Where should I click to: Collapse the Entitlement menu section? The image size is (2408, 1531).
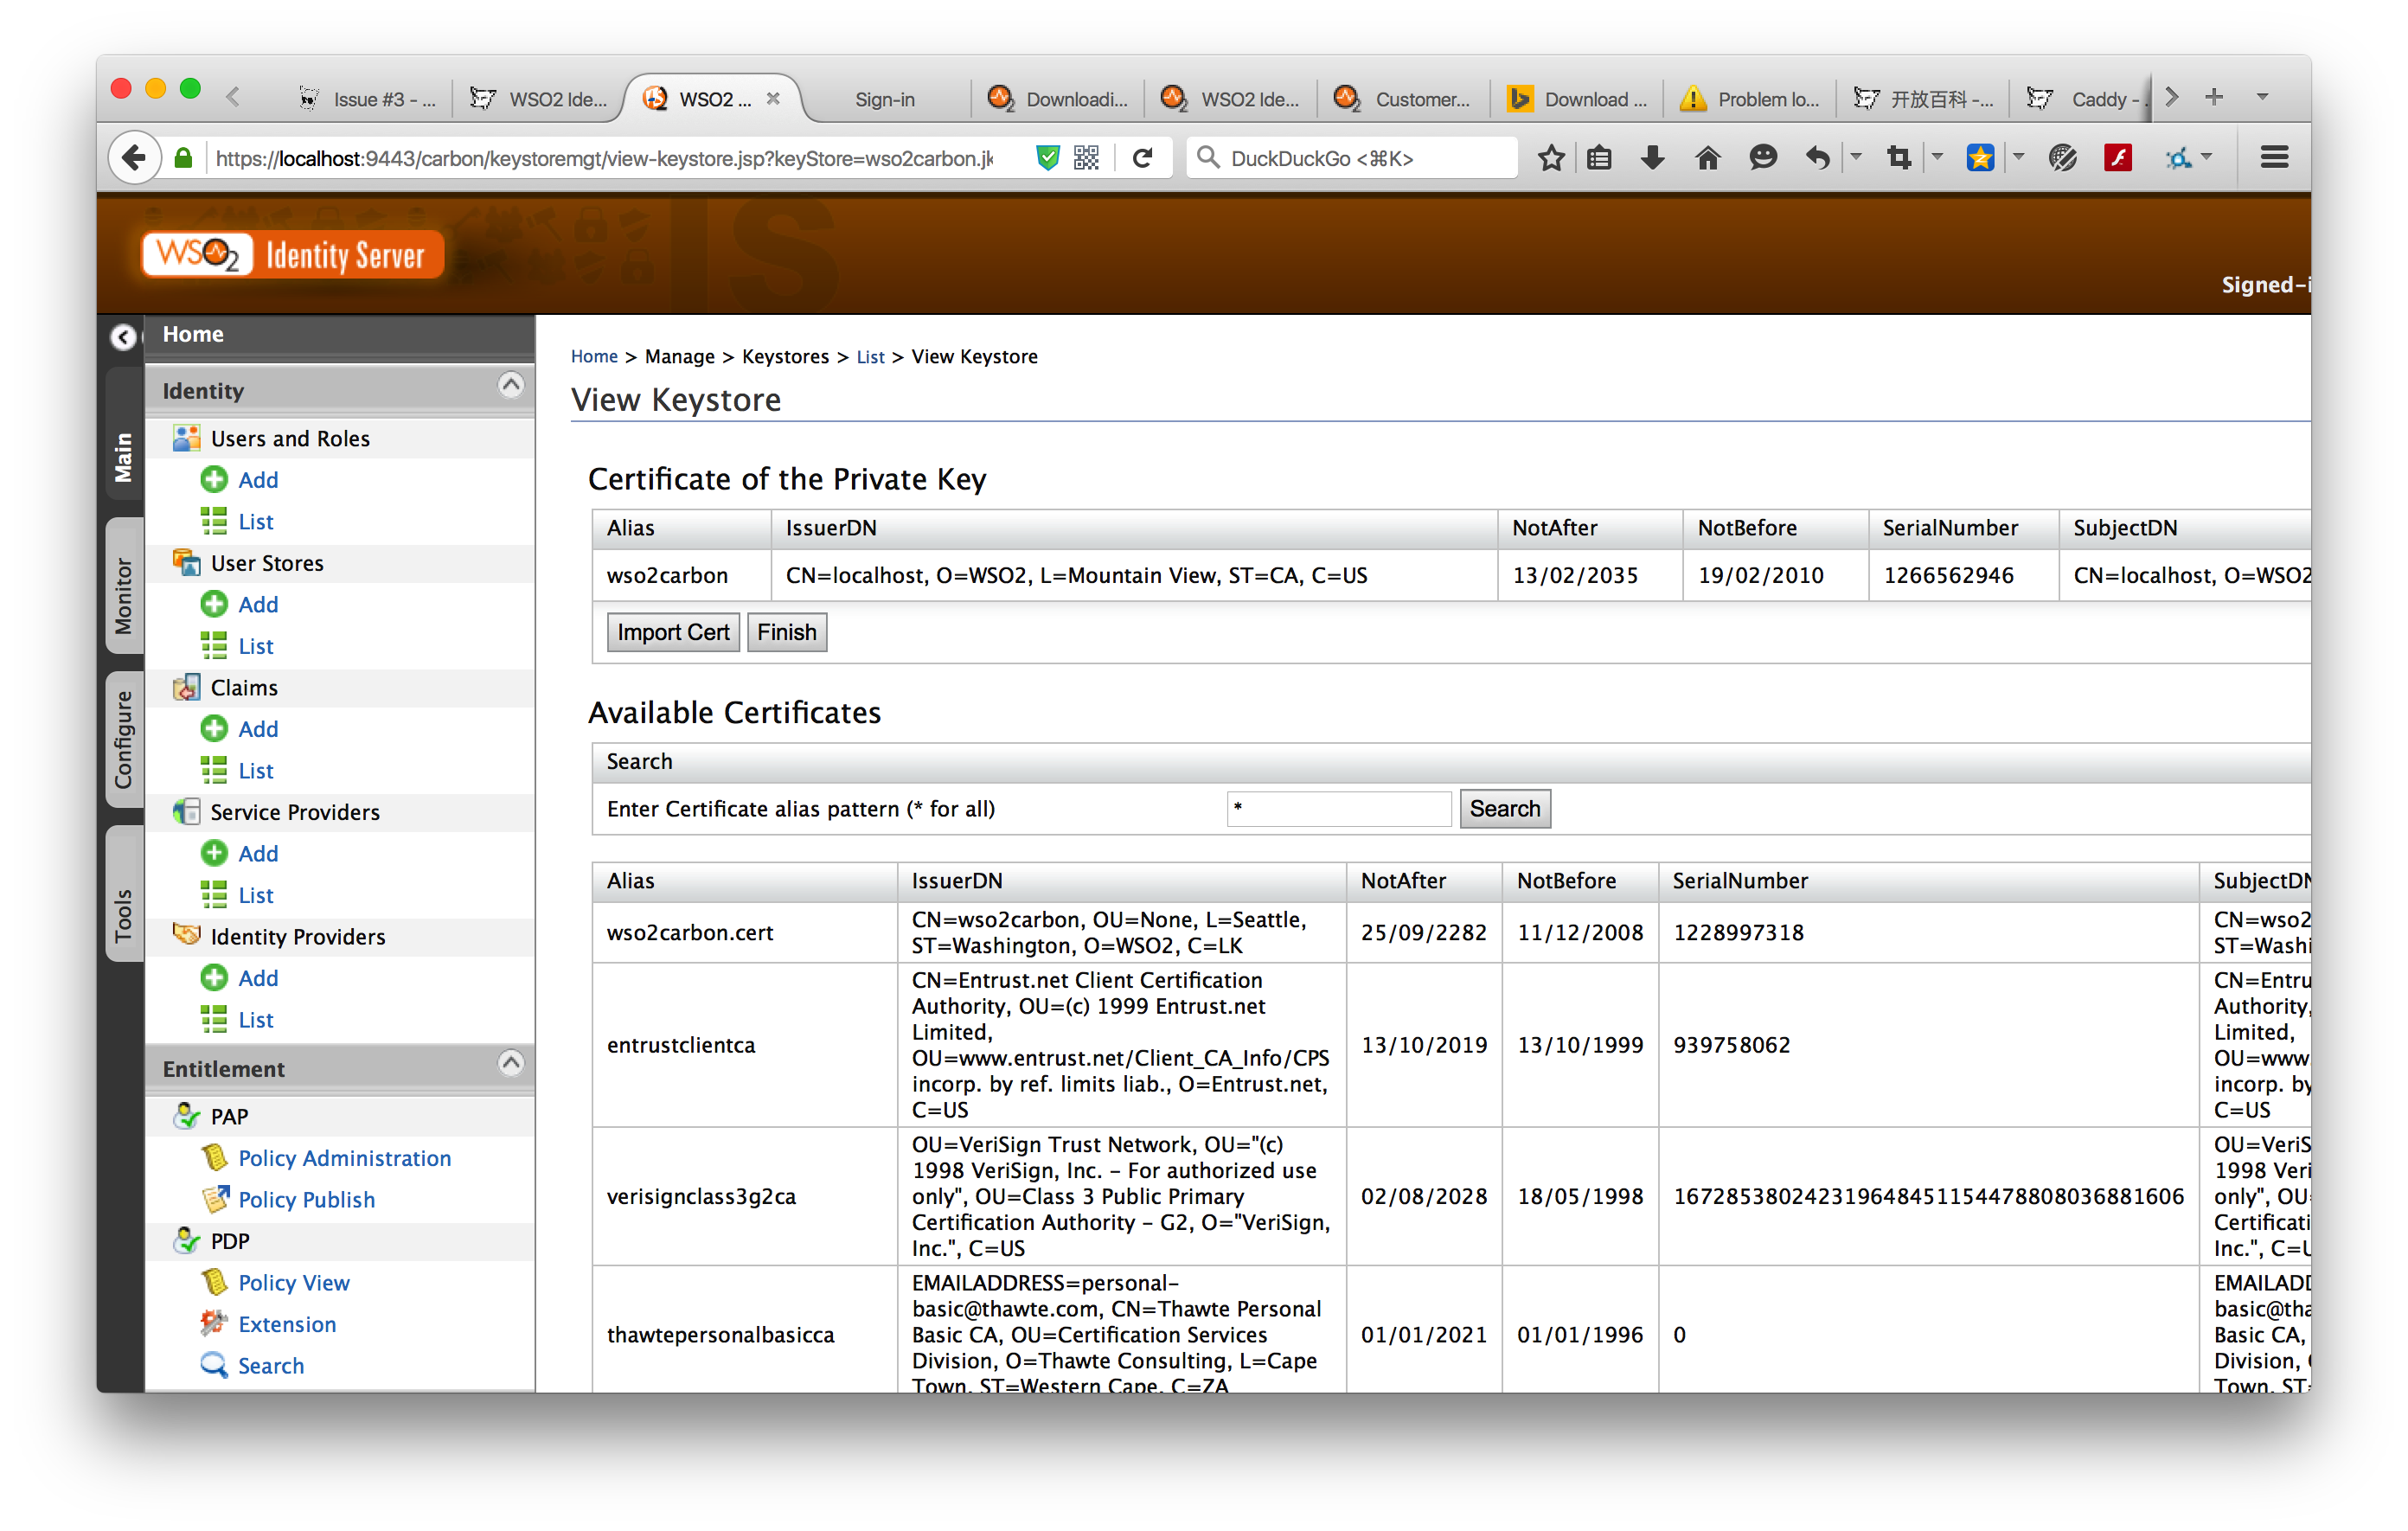pos(510,1064)
